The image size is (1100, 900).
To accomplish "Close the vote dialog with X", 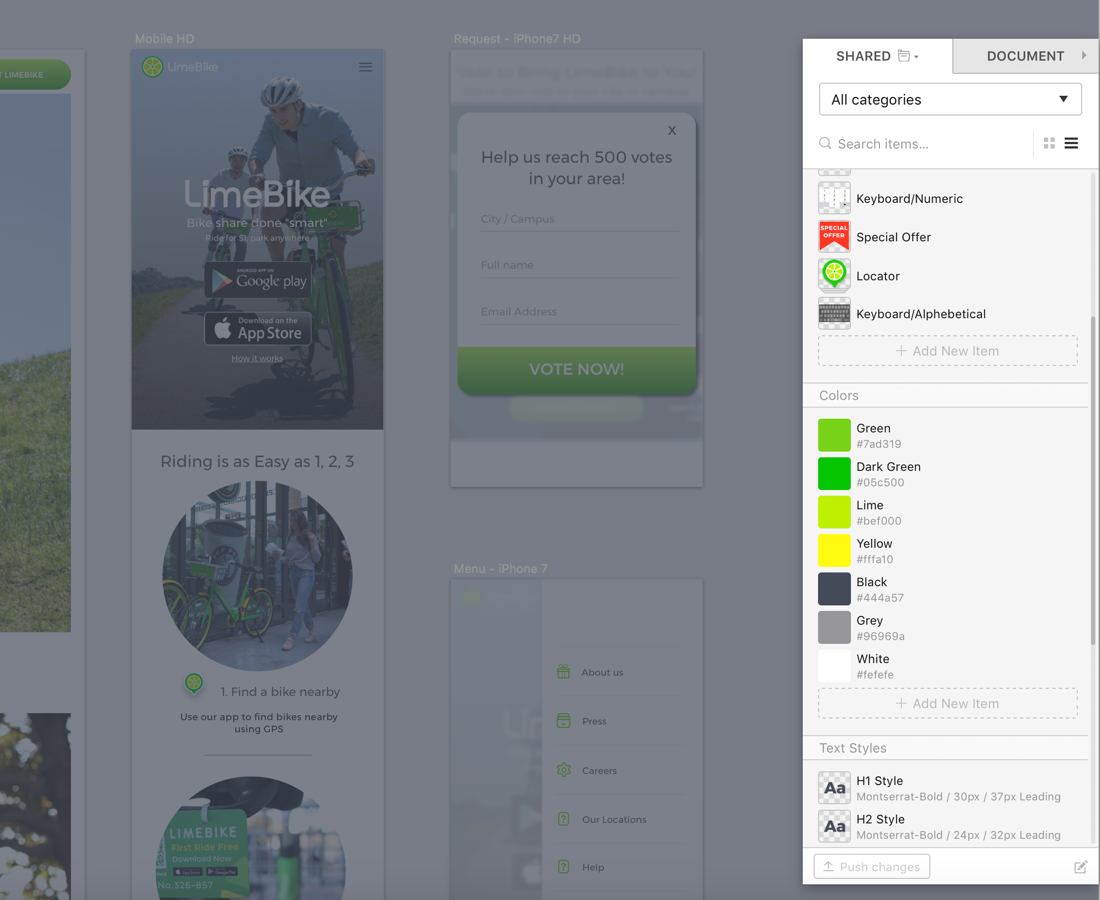I will (672, 130).
